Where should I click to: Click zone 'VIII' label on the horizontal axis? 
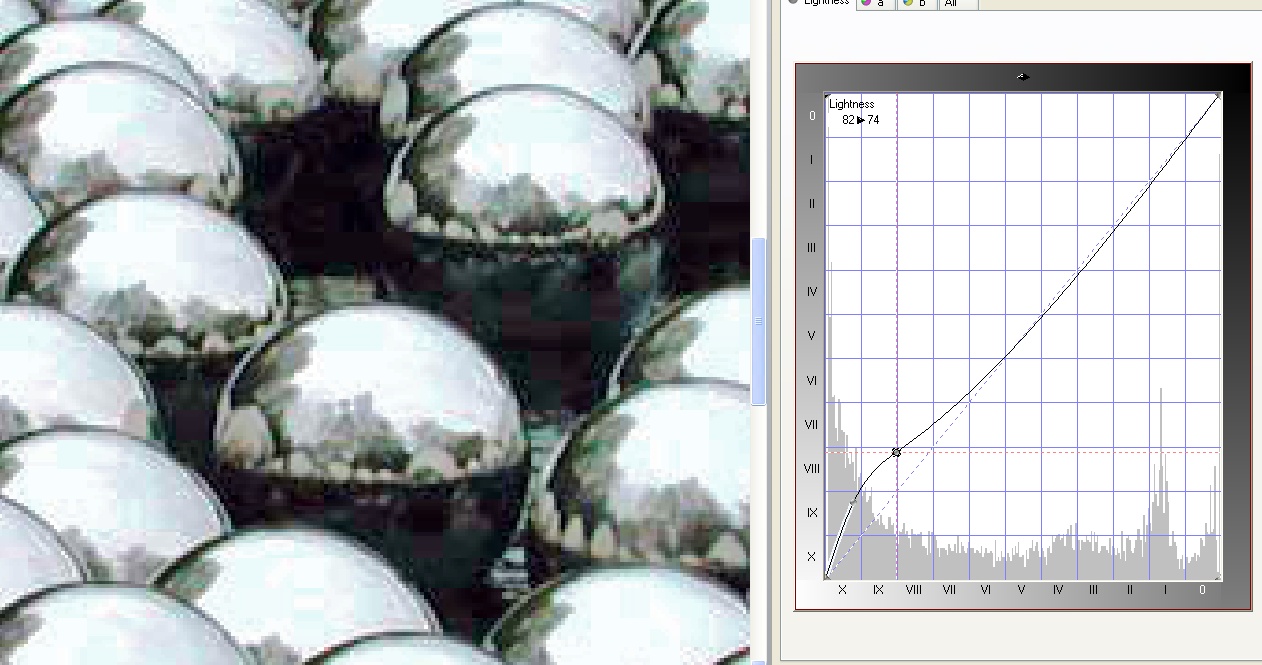click(x=913, y=590)
